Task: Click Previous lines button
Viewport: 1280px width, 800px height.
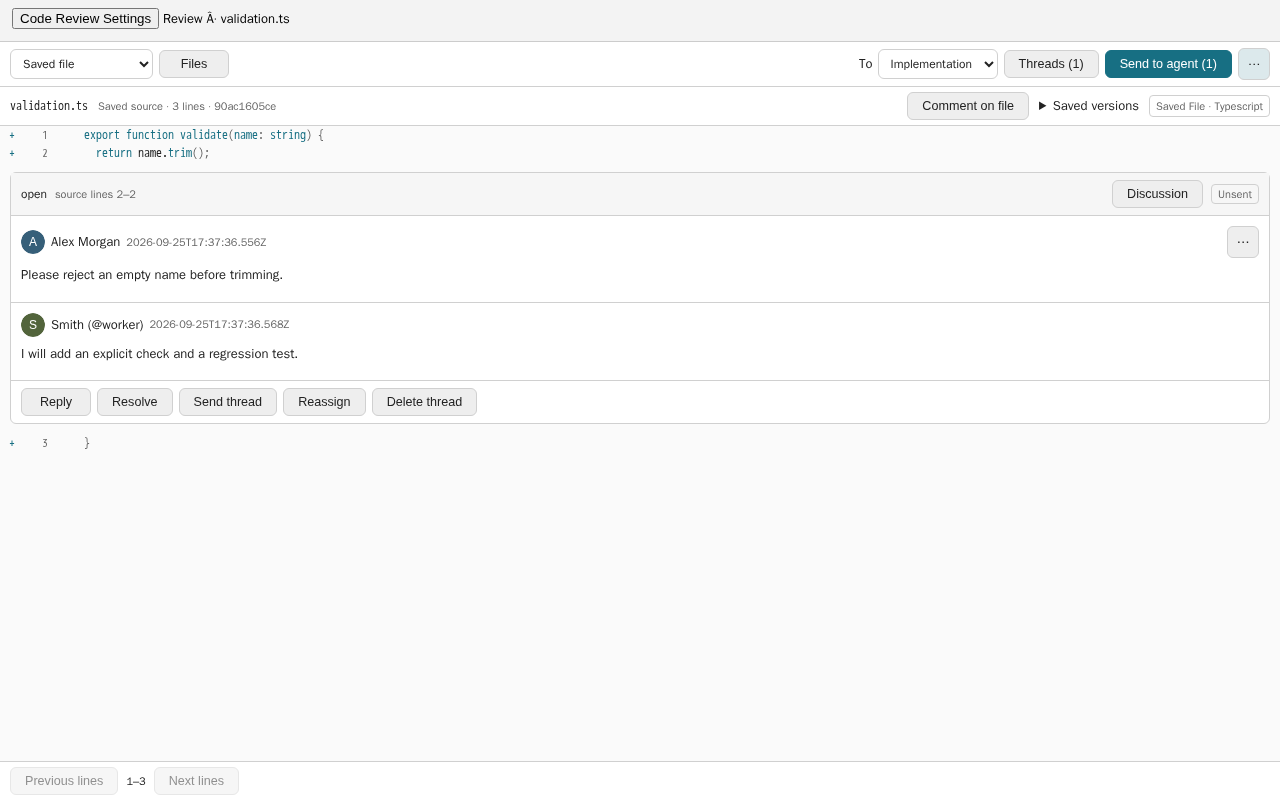Action: (64, 781)
